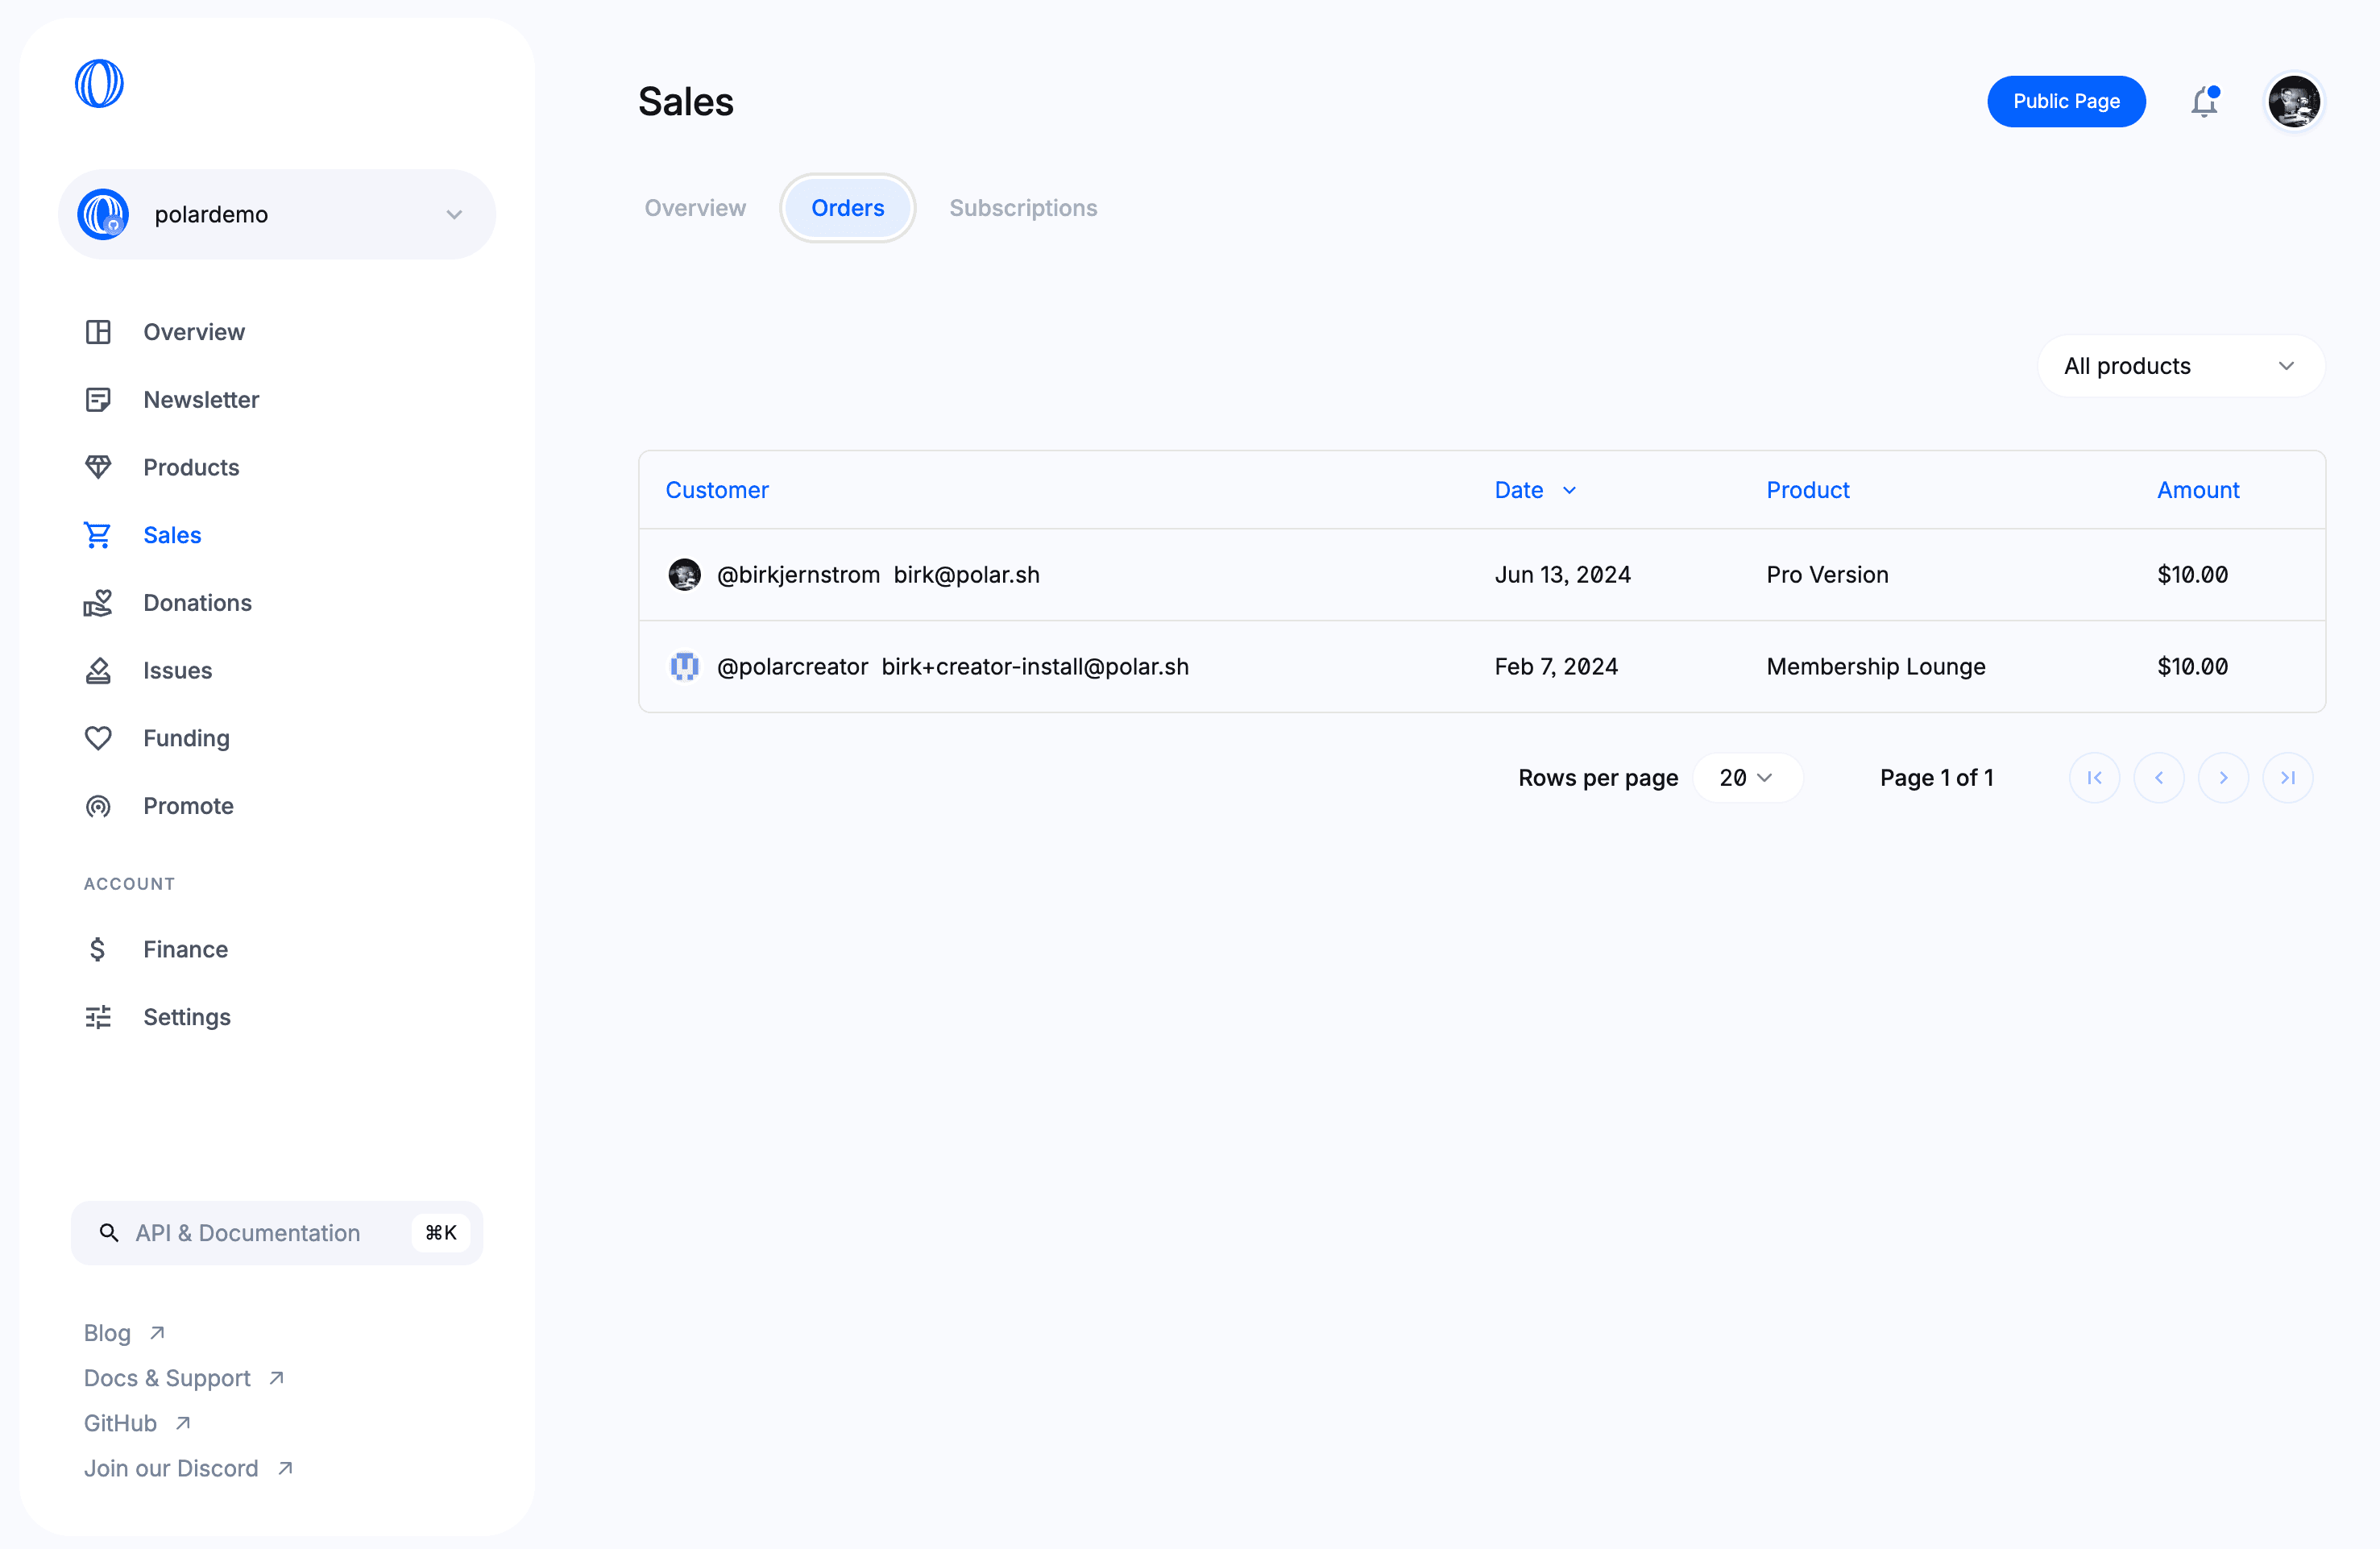Open the Funding sidebar icon

pos(99,737)
